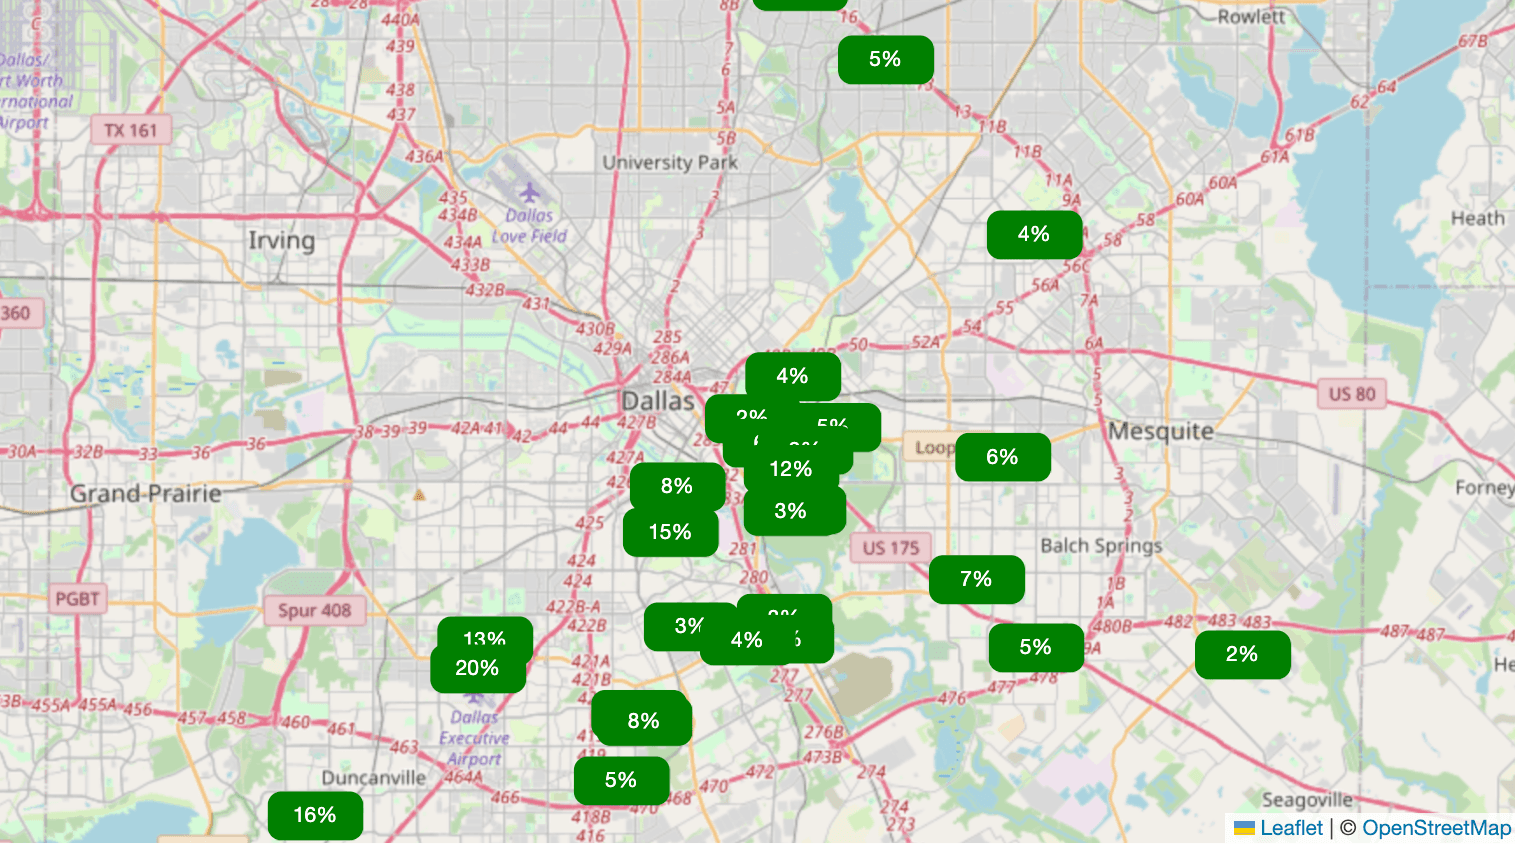Open the Leaflet attribution link
This screenshot has width=1515, height=844.
pyautogui.click(x=1290, y=828)
